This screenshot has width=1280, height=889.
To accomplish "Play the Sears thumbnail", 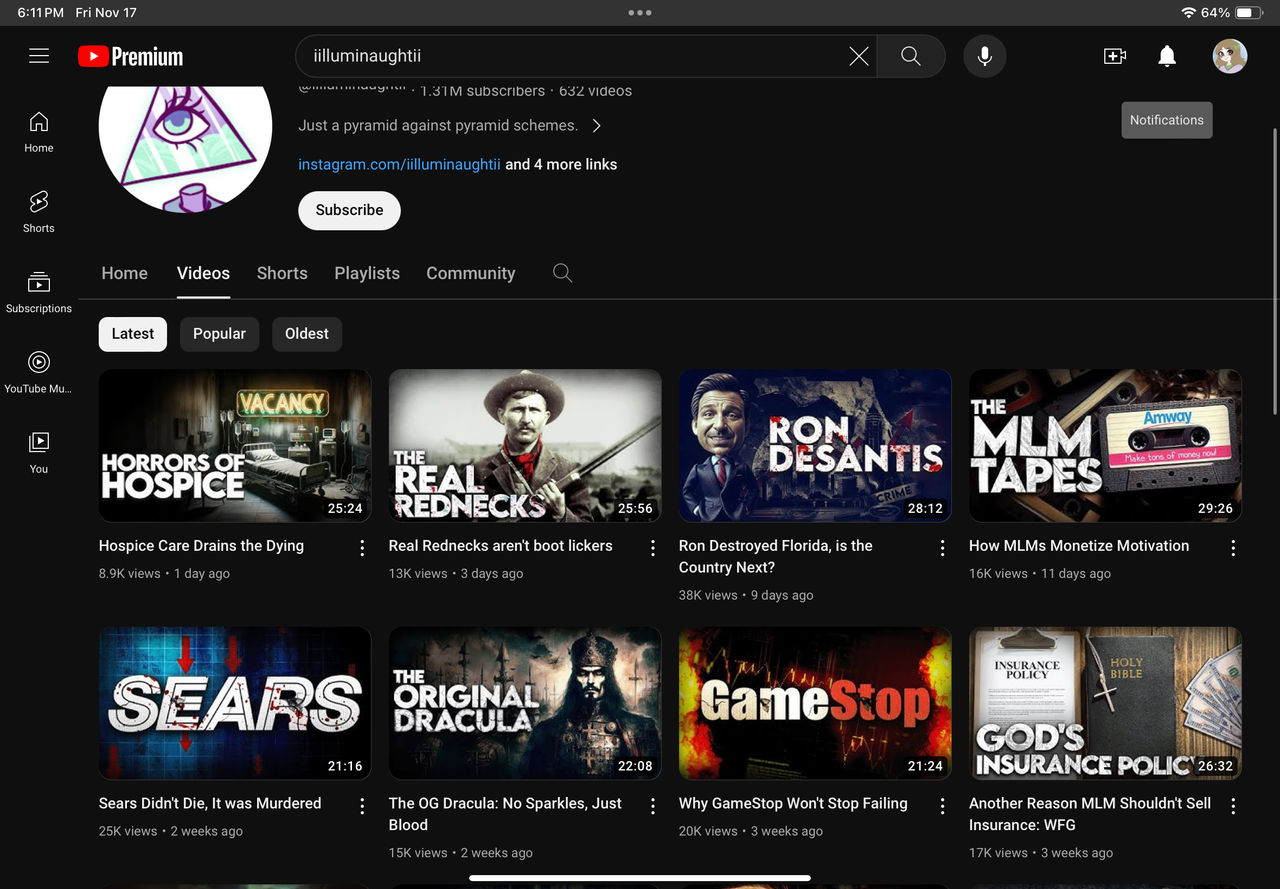I will click(x=235, y=703).
